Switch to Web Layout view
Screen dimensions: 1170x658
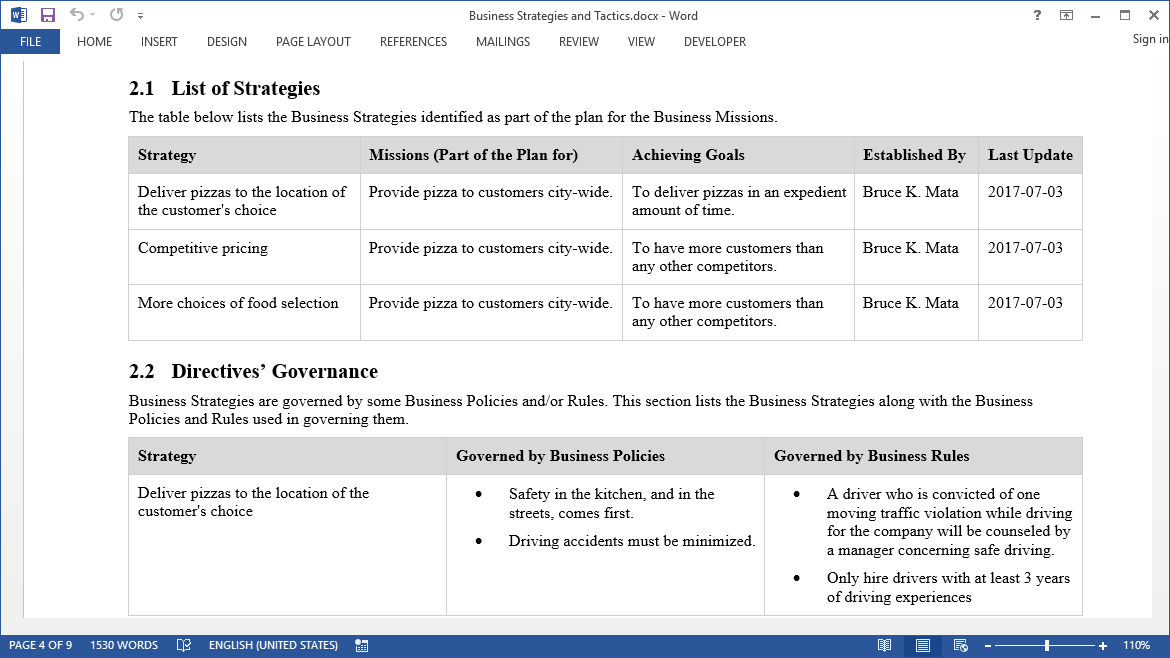[x=960, y=646]
